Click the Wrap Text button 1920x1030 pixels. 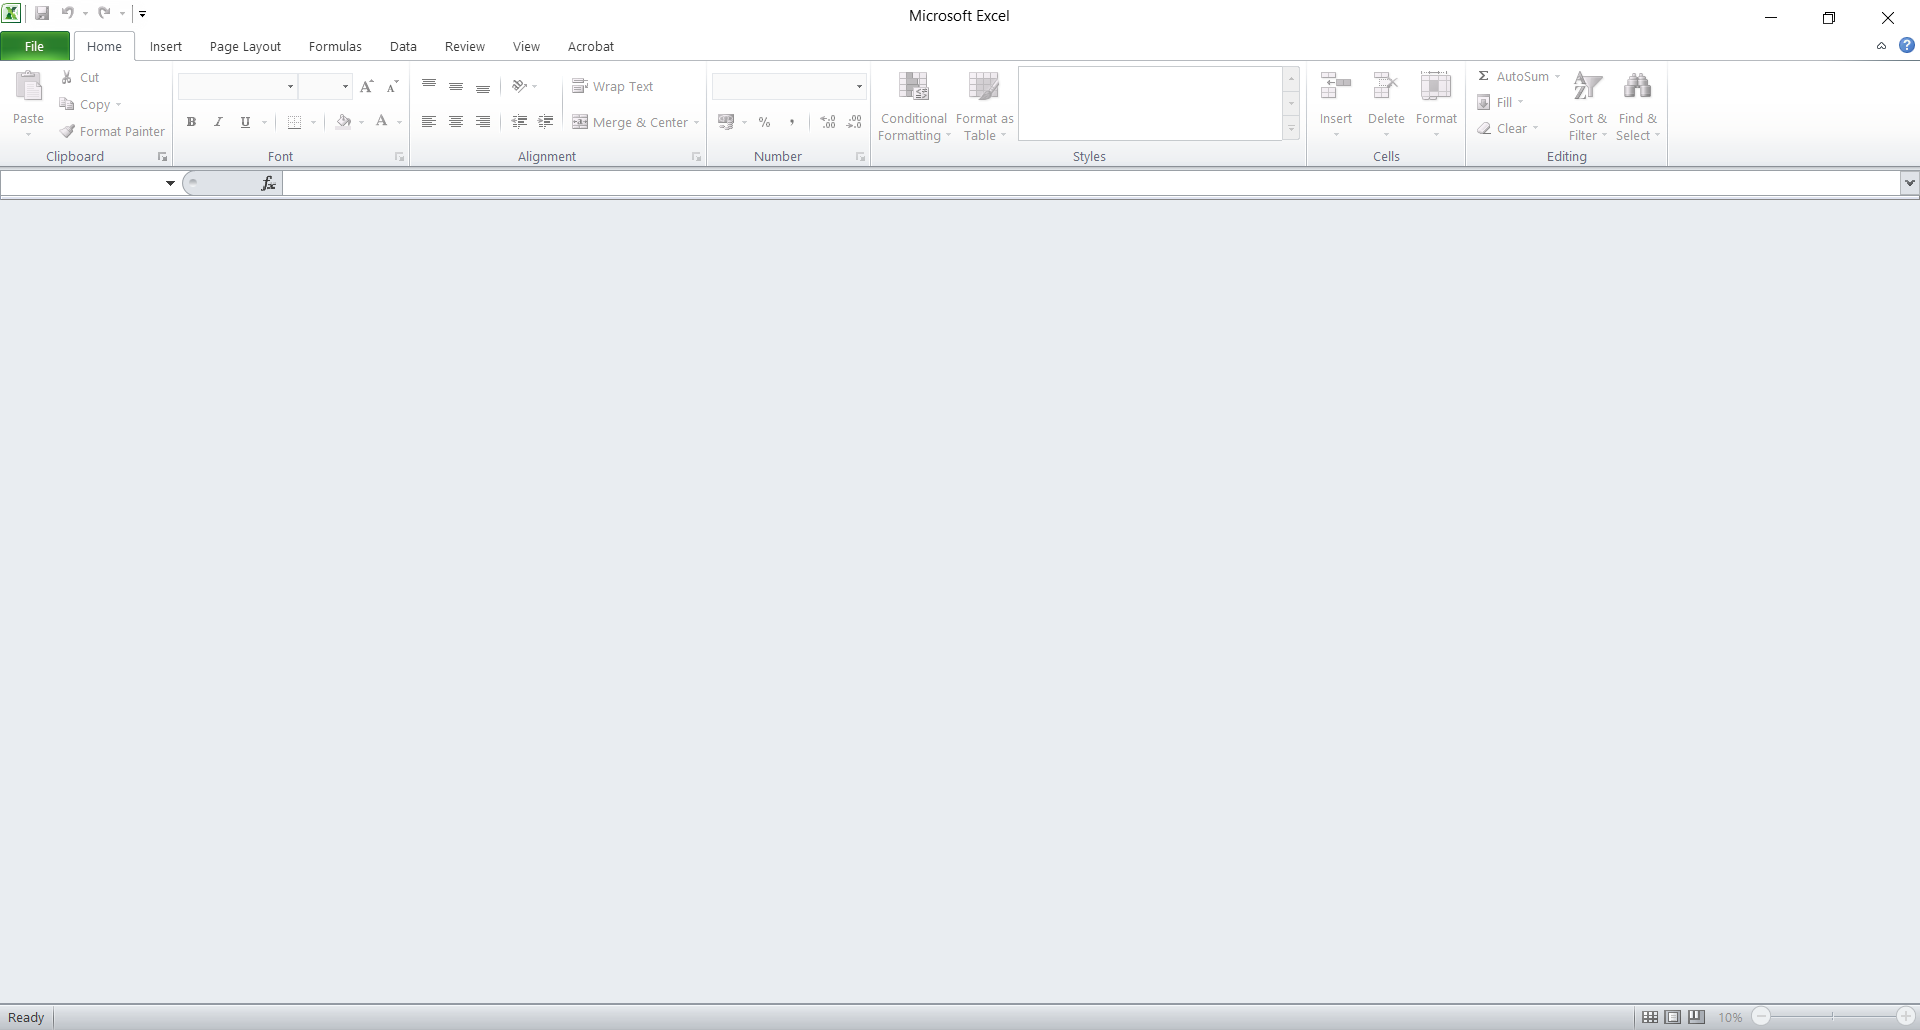click(x=613, y=86)
